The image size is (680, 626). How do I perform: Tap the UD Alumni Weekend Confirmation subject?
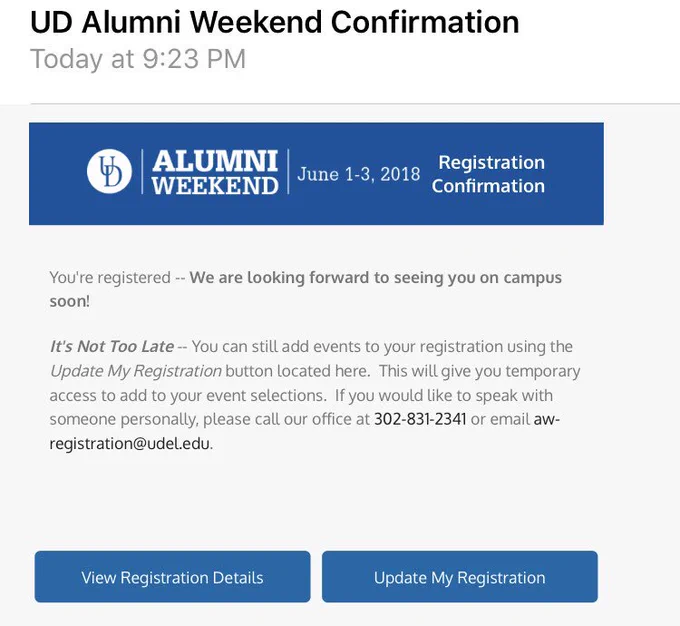(275, 22)
